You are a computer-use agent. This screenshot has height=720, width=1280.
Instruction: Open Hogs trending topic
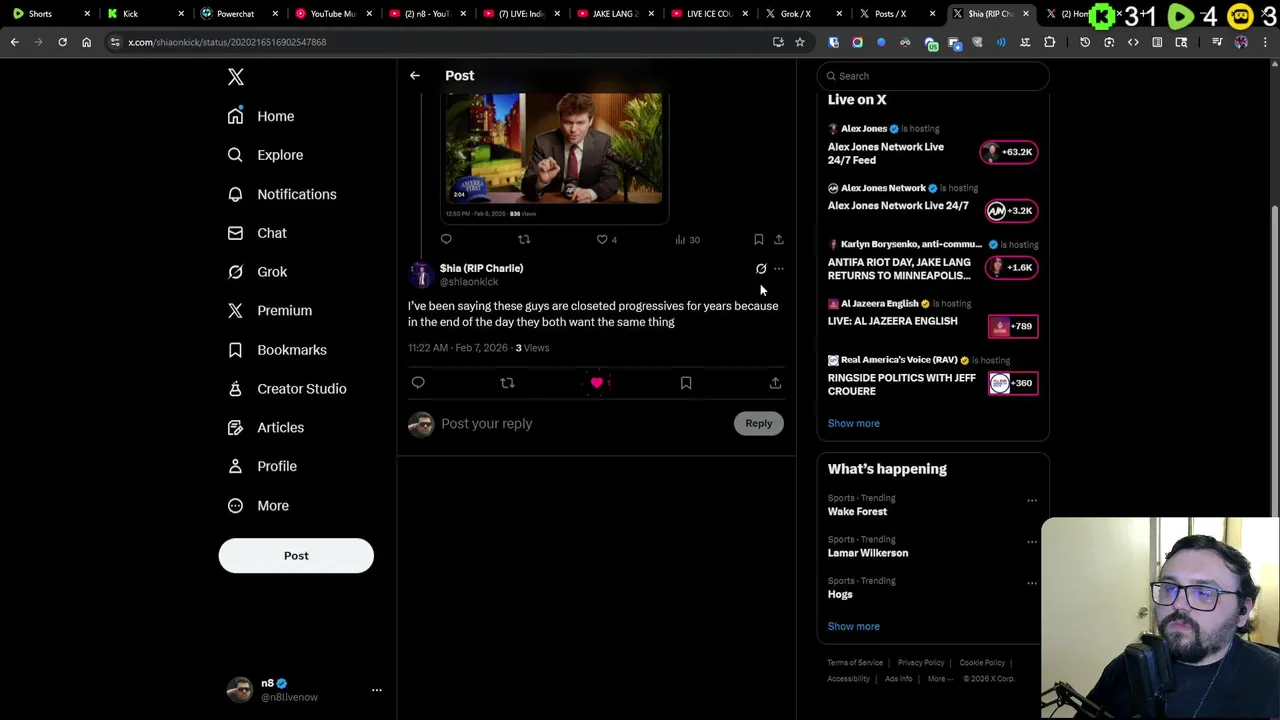[840, 594]
